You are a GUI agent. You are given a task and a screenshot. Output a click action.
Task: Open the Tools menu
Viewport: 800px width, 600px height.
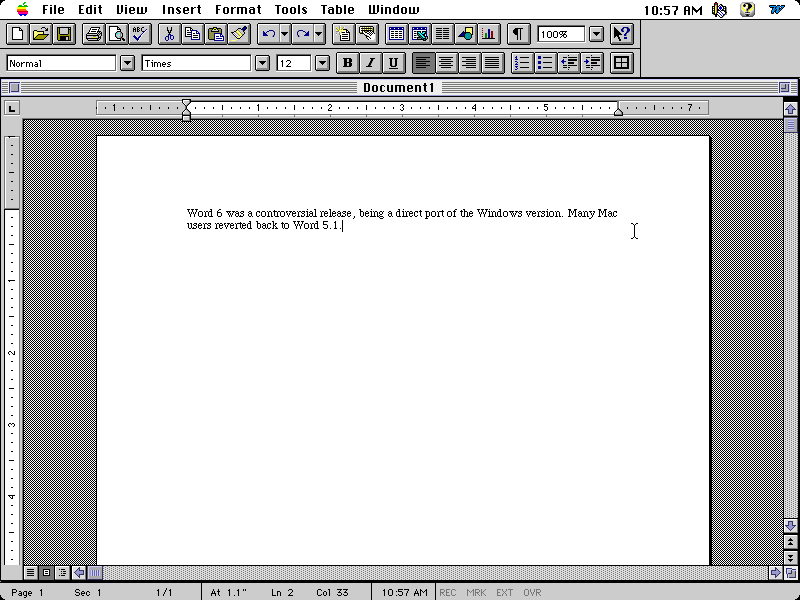pyautogui.click(x=291, y=9)
